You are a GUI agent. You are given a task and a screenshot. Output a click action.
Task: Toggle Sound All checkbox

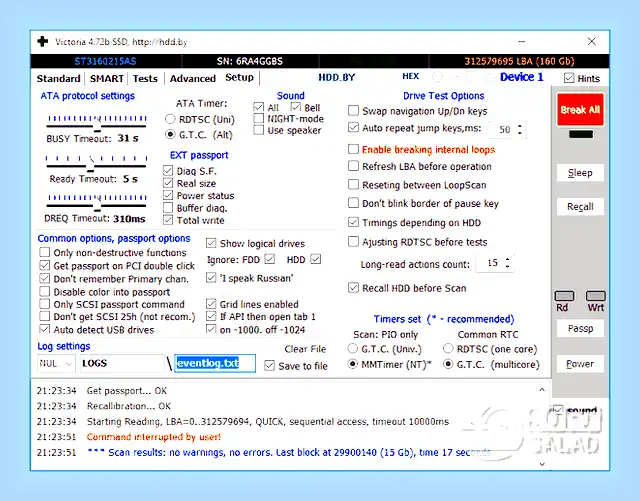click(258, 107)
